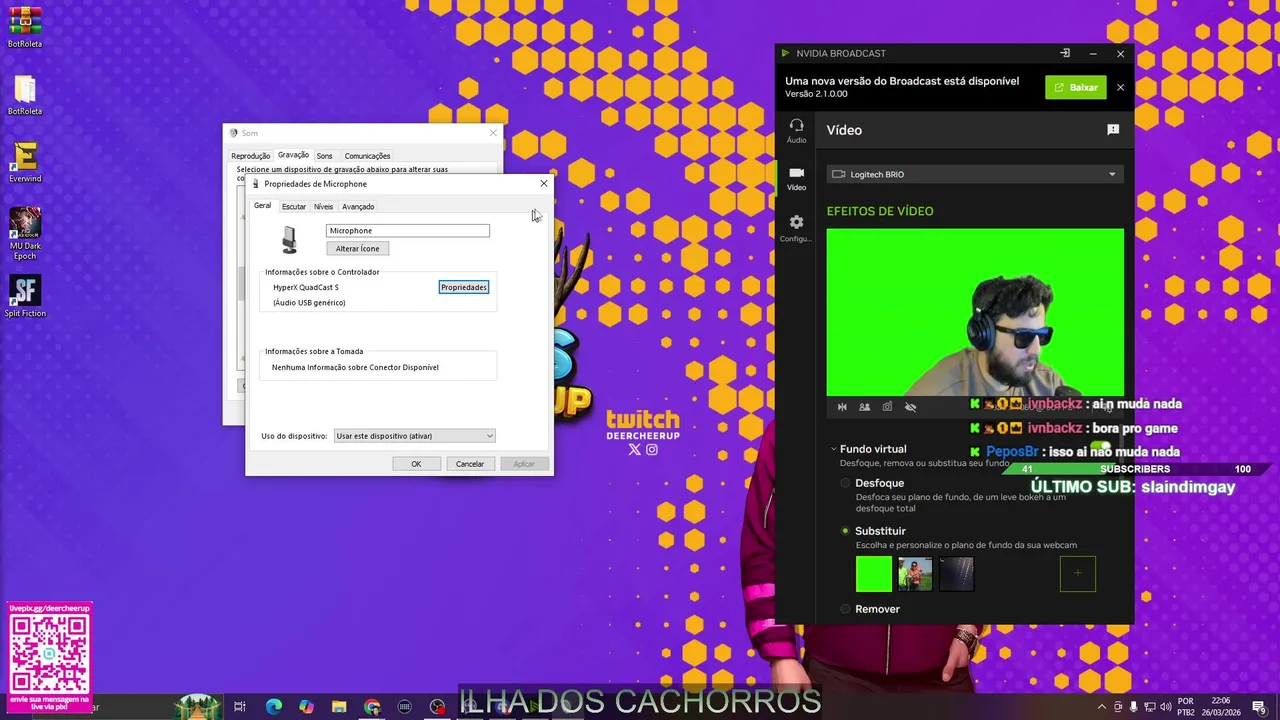1280x720 pixels.
Task: Confirm with OK in Microphone properties
Action: click(x=416, y=464)
